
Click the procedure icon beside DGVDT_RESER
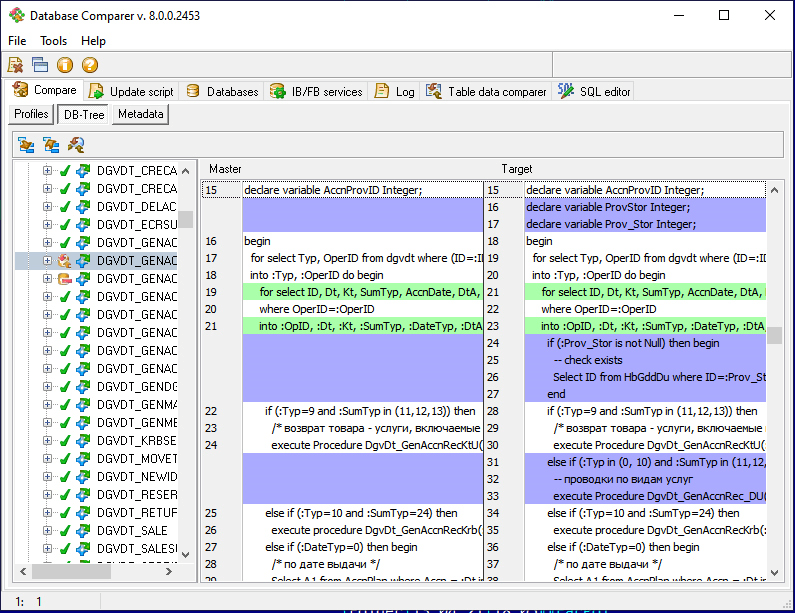coord(83,495)
